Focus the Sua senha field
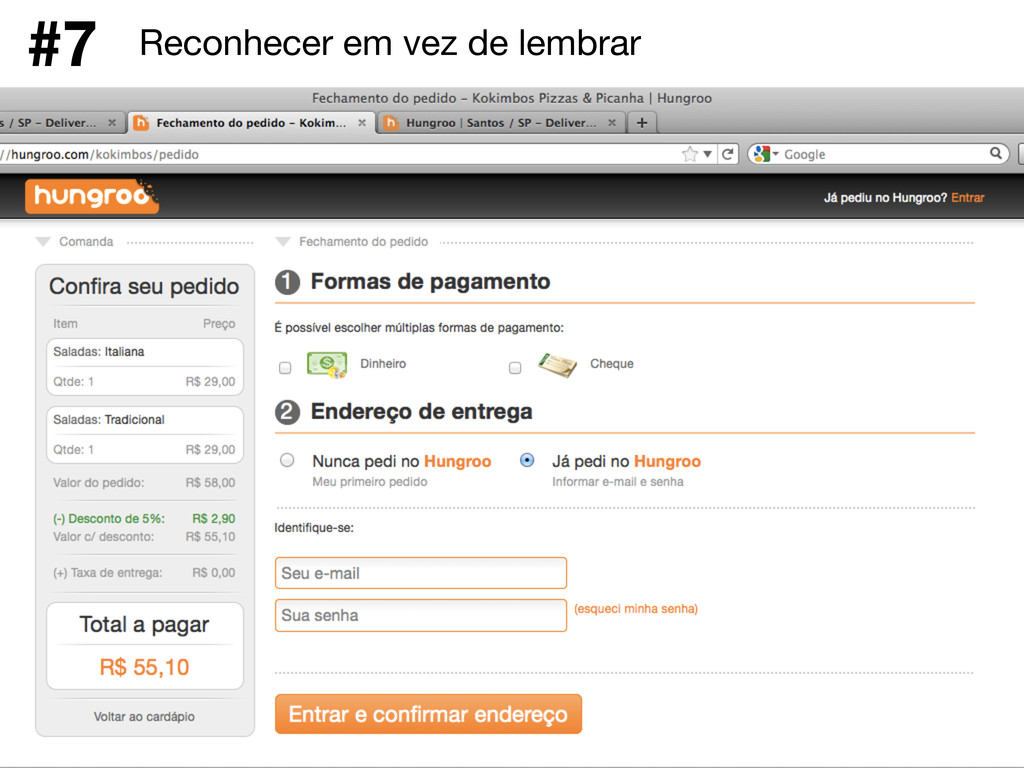Screen dimensions: 1024x768 pos(421,615)
